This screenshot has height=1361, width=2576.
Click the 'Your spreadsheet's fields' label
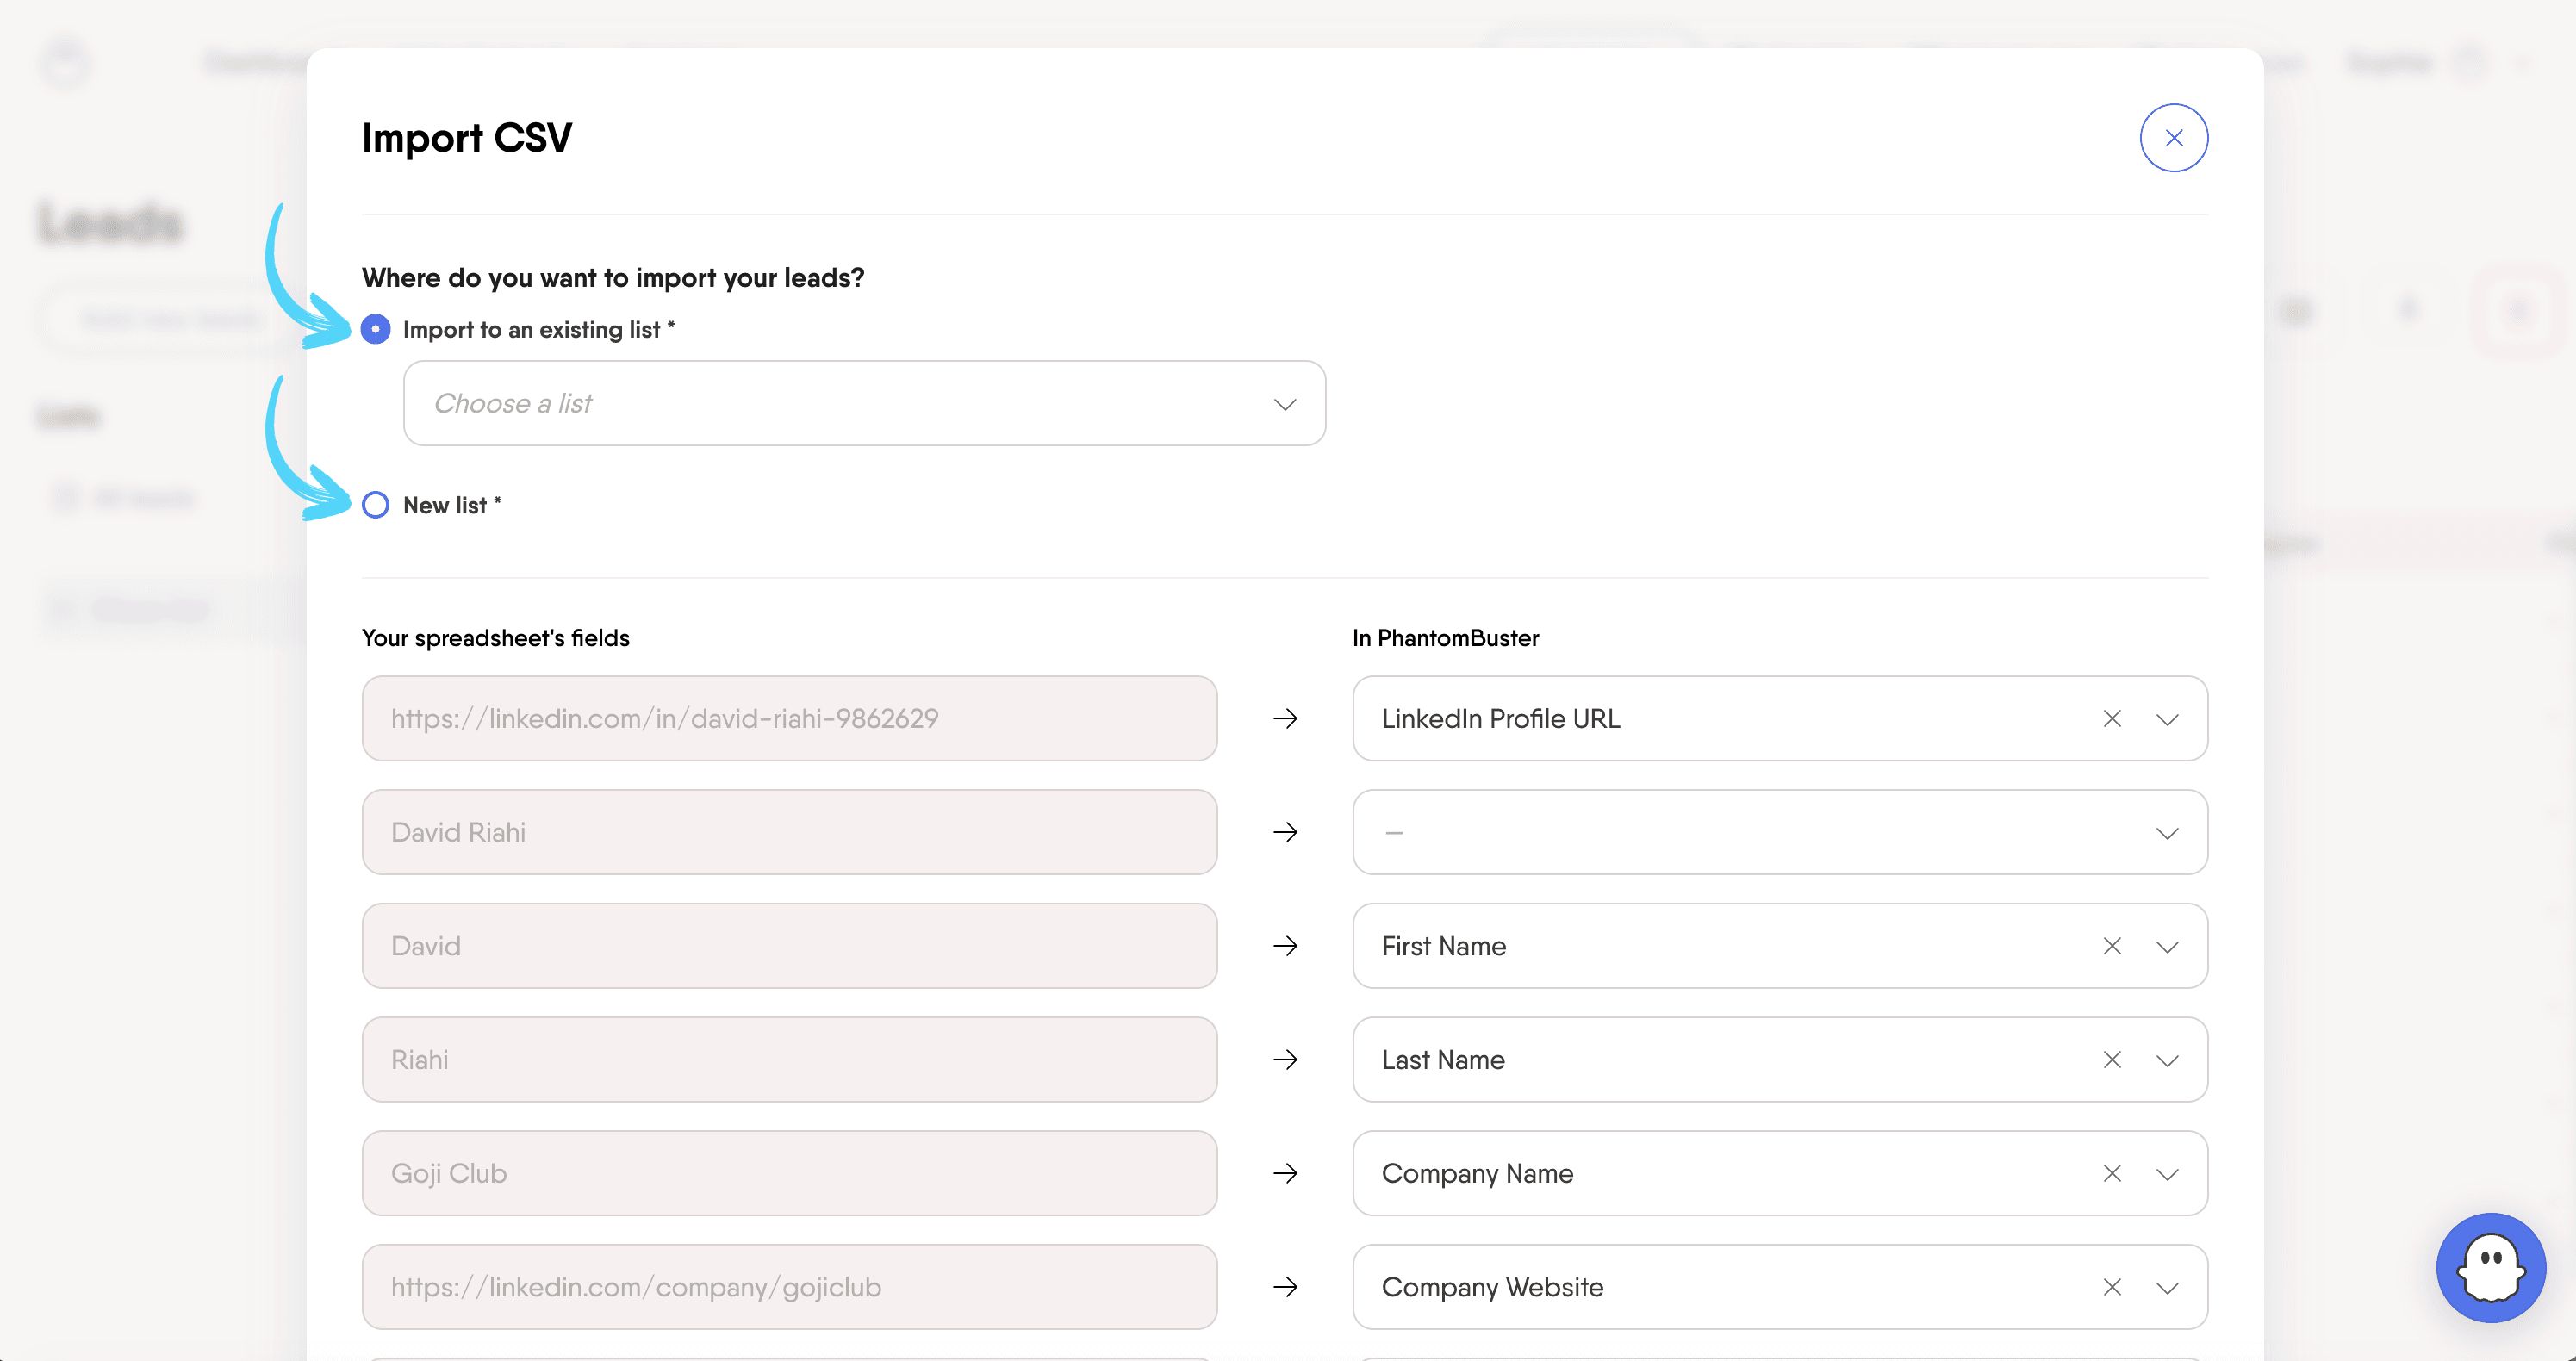point(496,638)
